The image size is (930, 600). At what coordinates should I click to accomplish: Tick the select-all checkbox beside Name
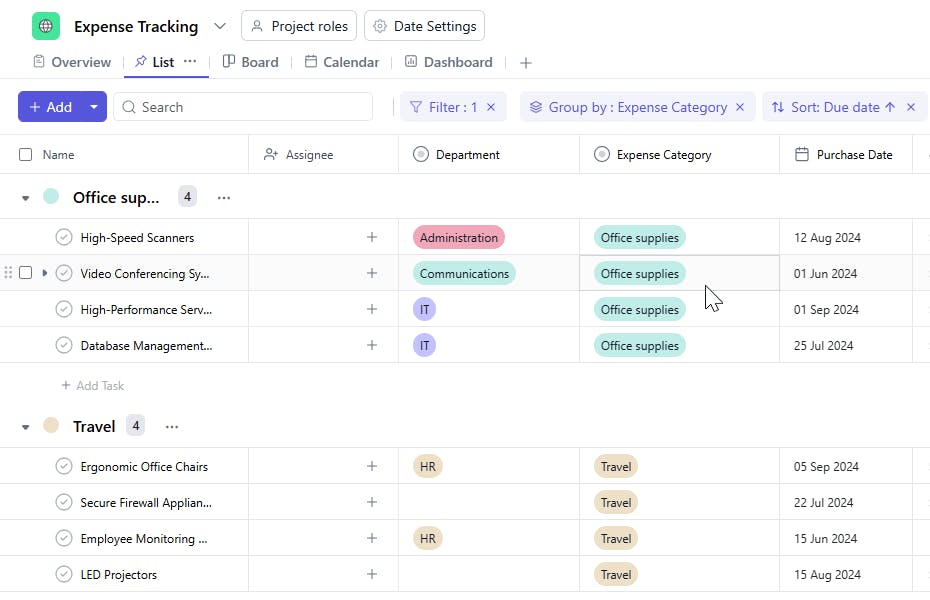pyautogui.click(x=26, y=155)
